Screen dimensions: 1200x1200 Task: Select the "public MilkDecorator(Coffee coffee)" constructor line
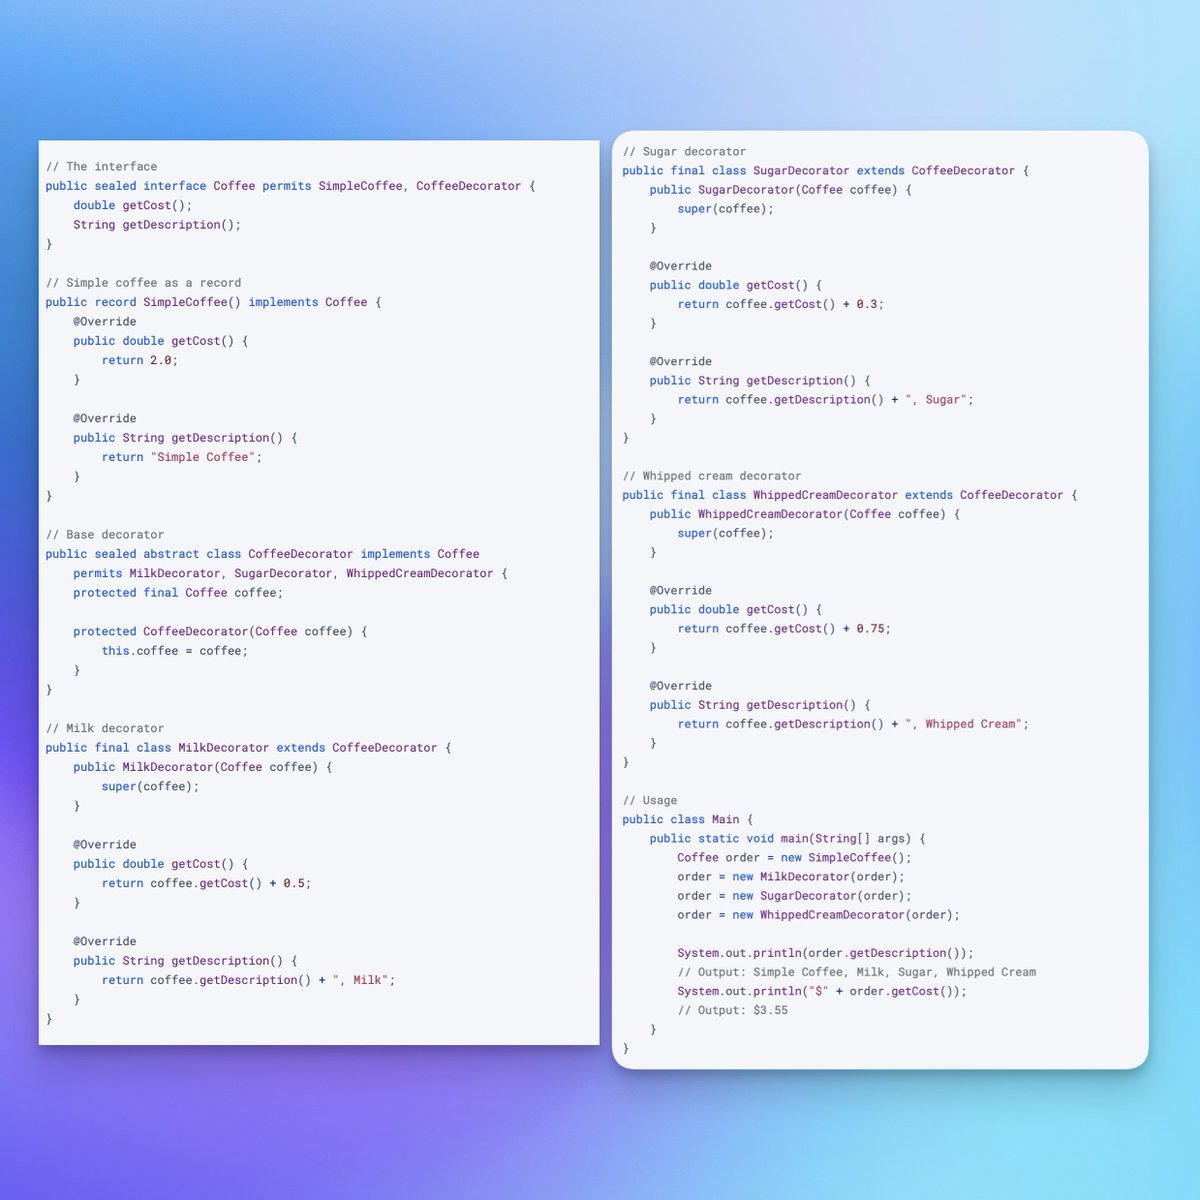[x=202, y=767]
